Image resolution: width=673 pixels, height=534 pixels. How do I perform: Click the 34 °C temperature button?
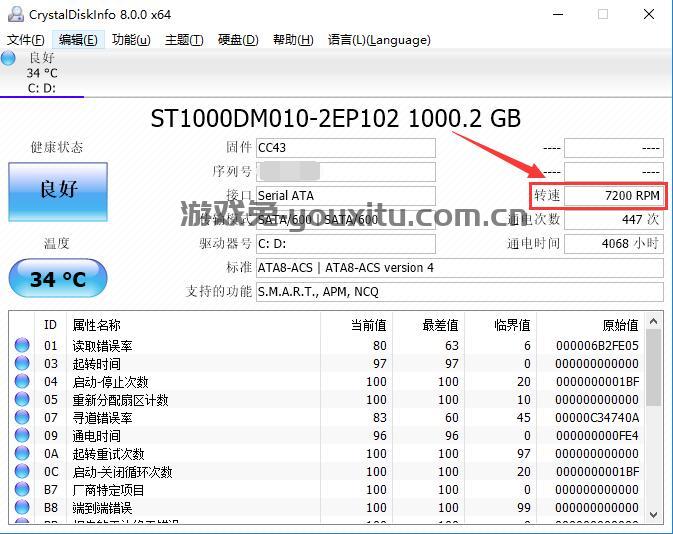[58, 278]
